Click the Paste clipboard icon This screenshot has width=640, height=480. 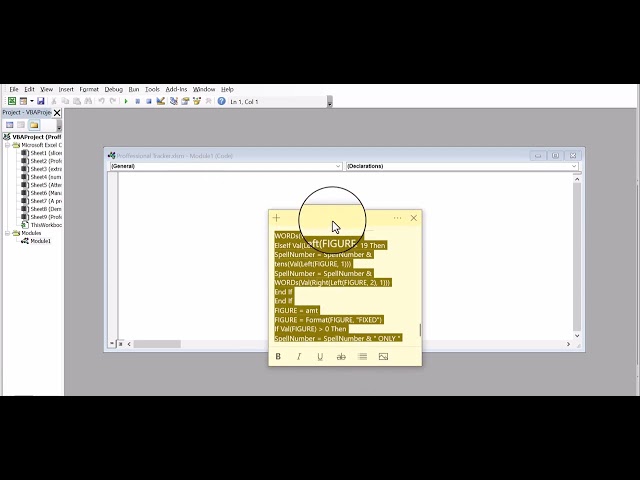pyautogui.click(x=76, y=101)
